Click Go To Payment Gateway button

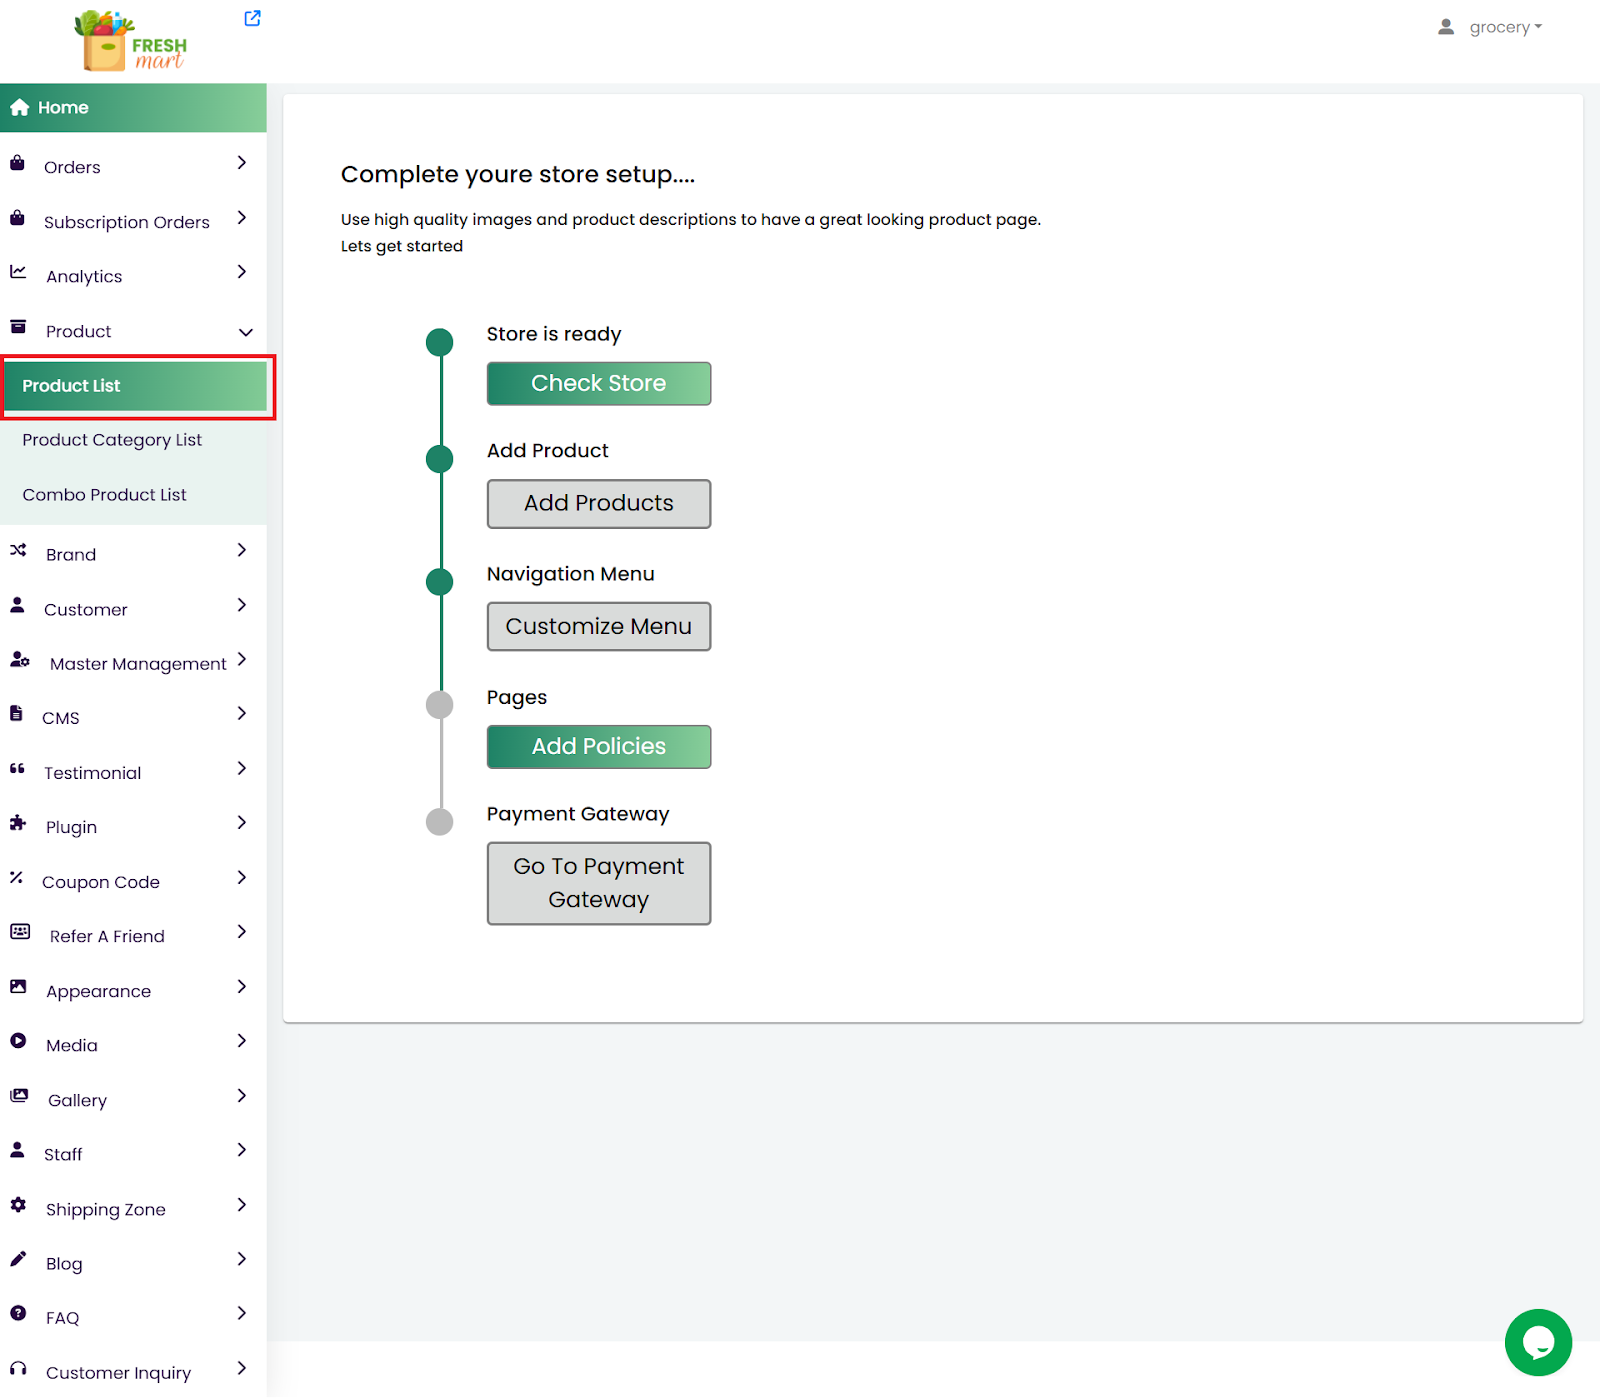click(x=598, y=883)
